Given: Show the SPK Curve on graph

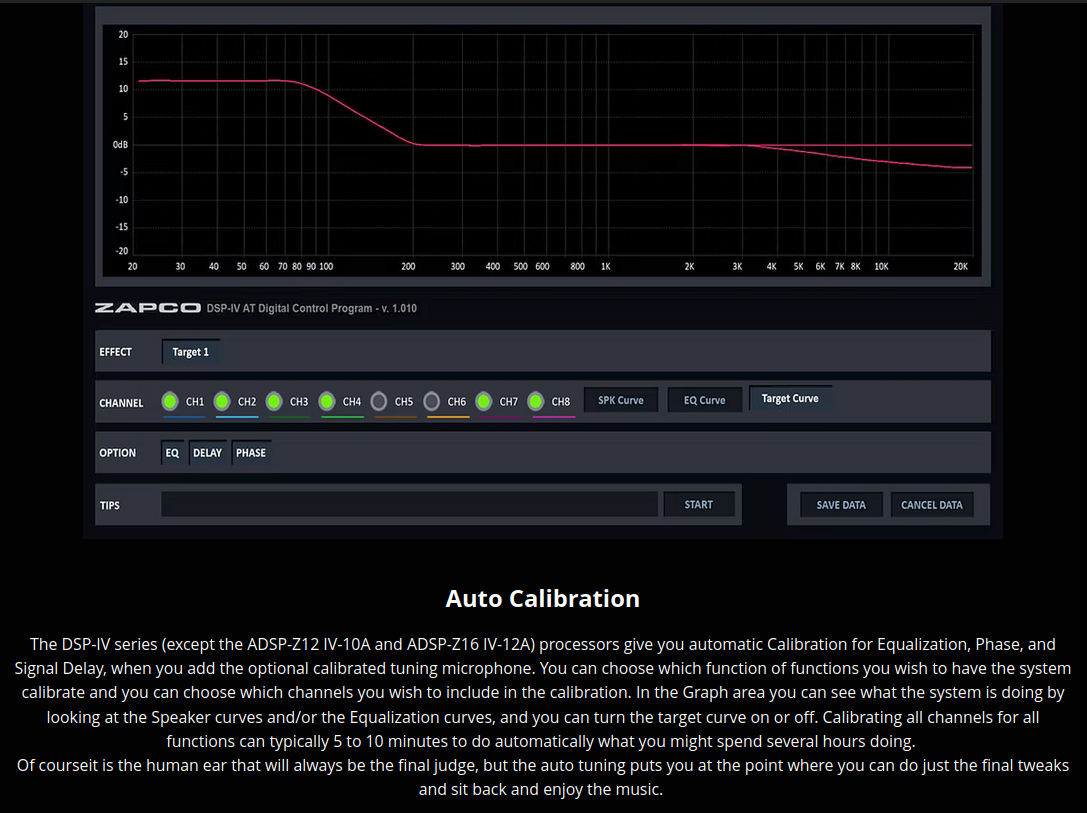Looking at the screenshot, I should [x=621, y=400].
